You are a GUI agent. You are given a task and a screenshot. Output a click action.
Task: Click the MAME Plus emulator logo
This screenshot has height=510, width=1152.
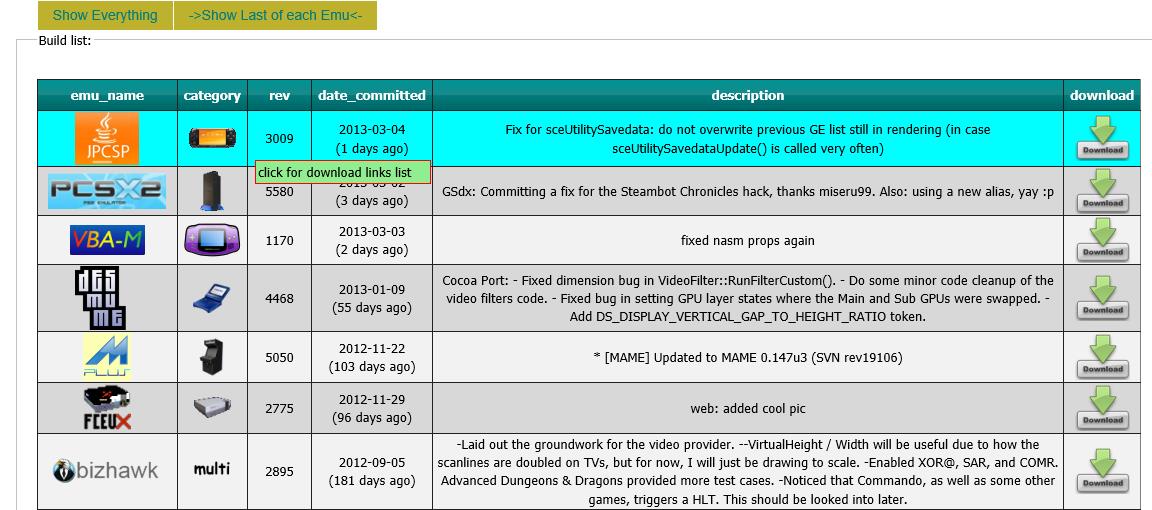tap(107, 356)
